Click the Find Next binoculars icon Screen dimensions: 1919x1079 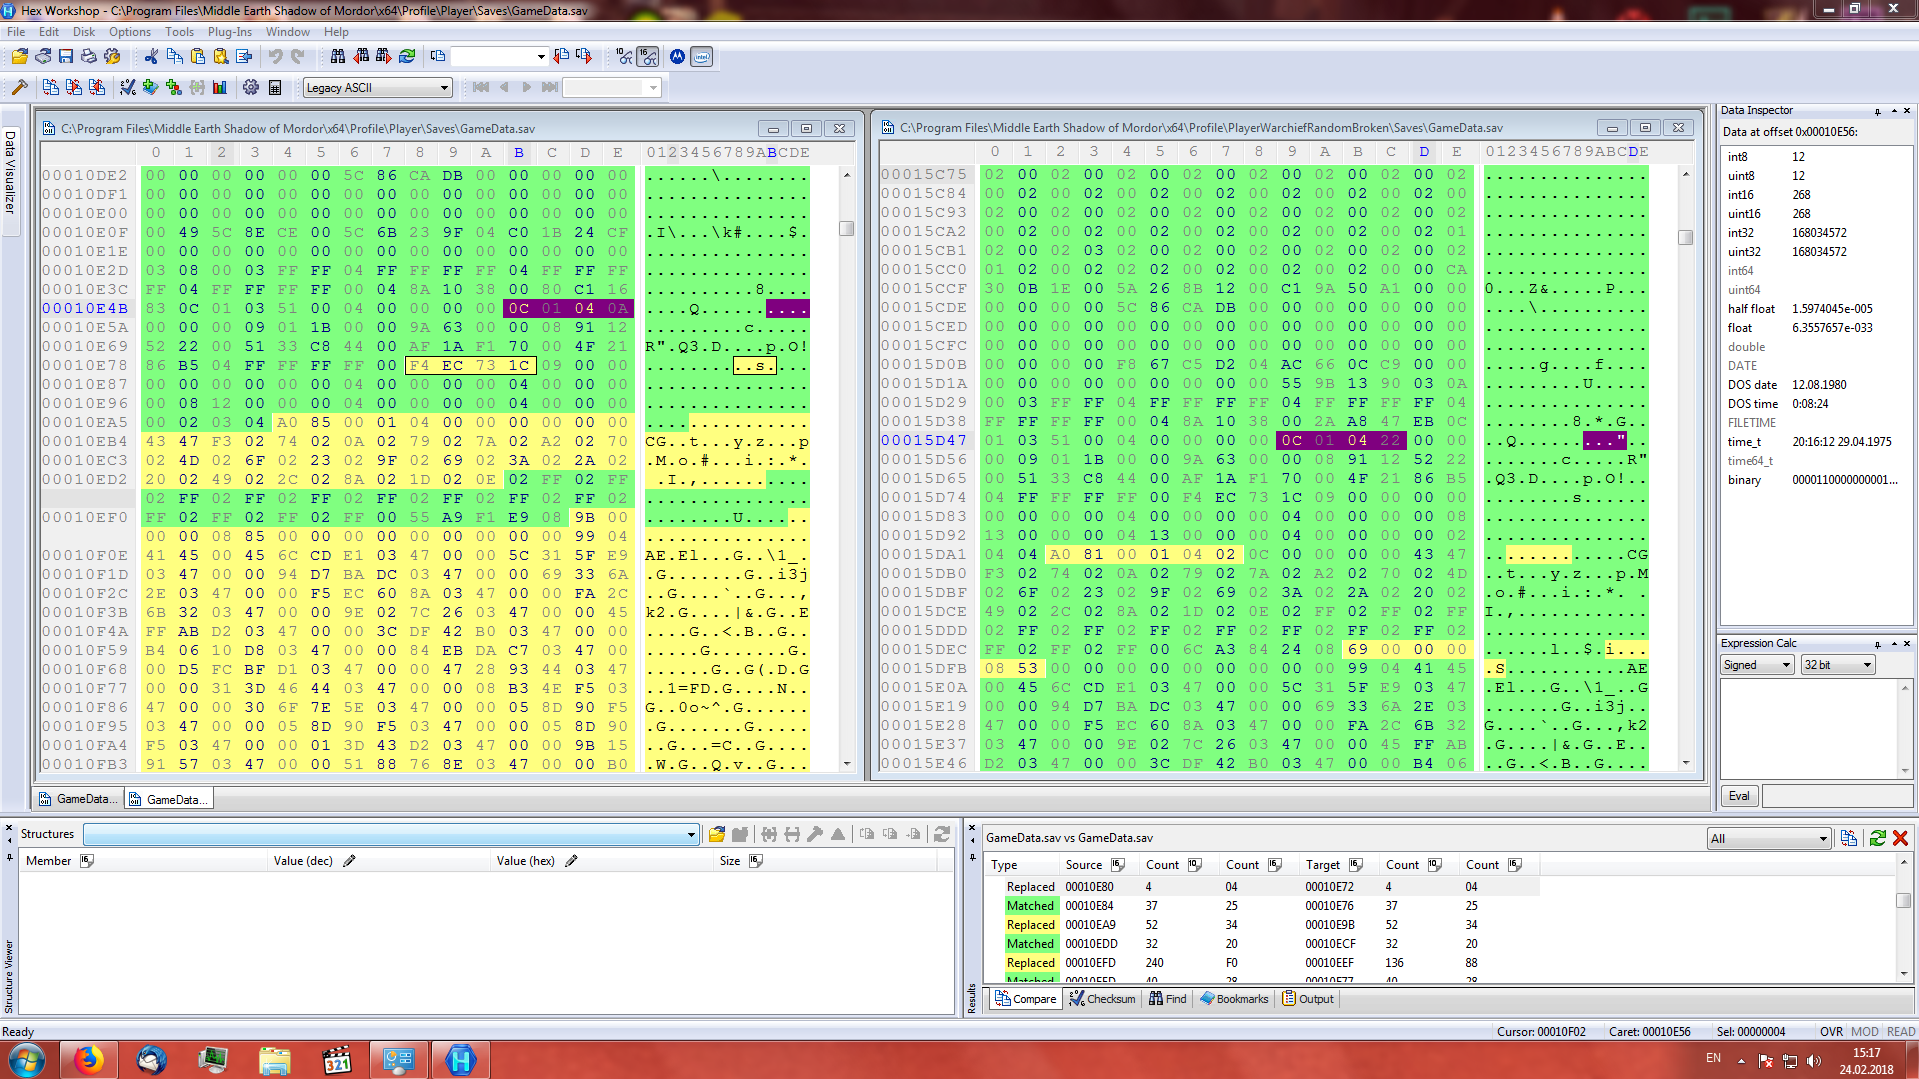(x=384, y=57)
